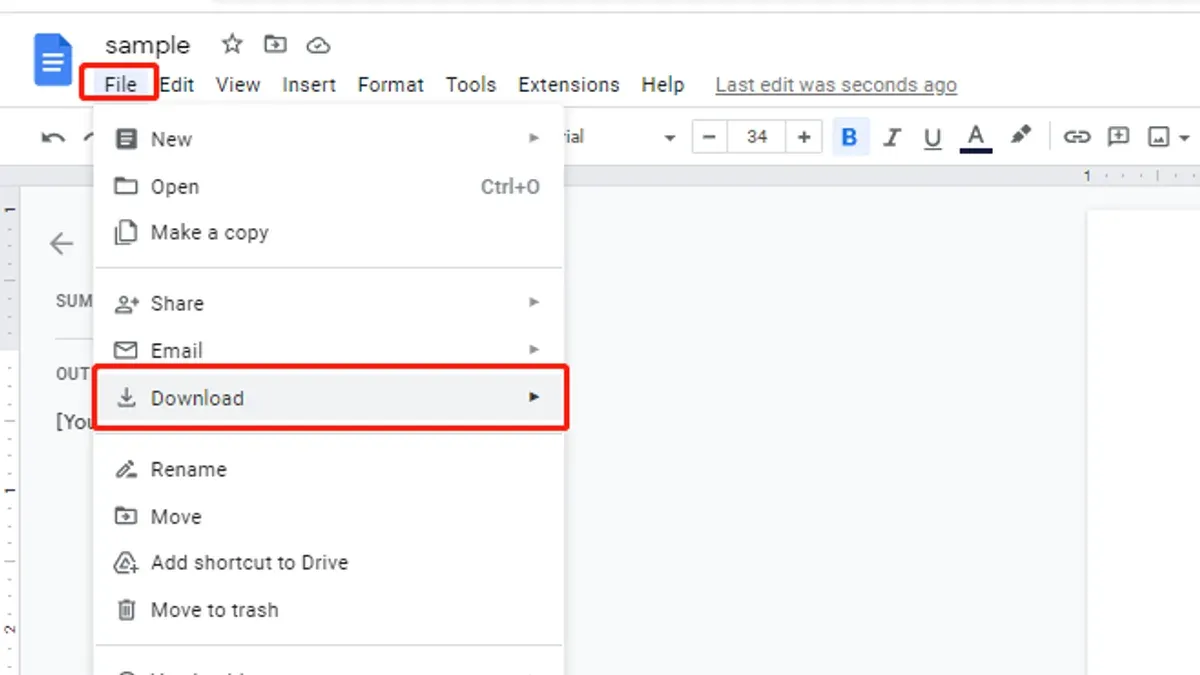The height and width of the screenshot is (675, 1200).
Task: Click the Add comment icon
Action: pyautogui.click(x=1118, y=137)
